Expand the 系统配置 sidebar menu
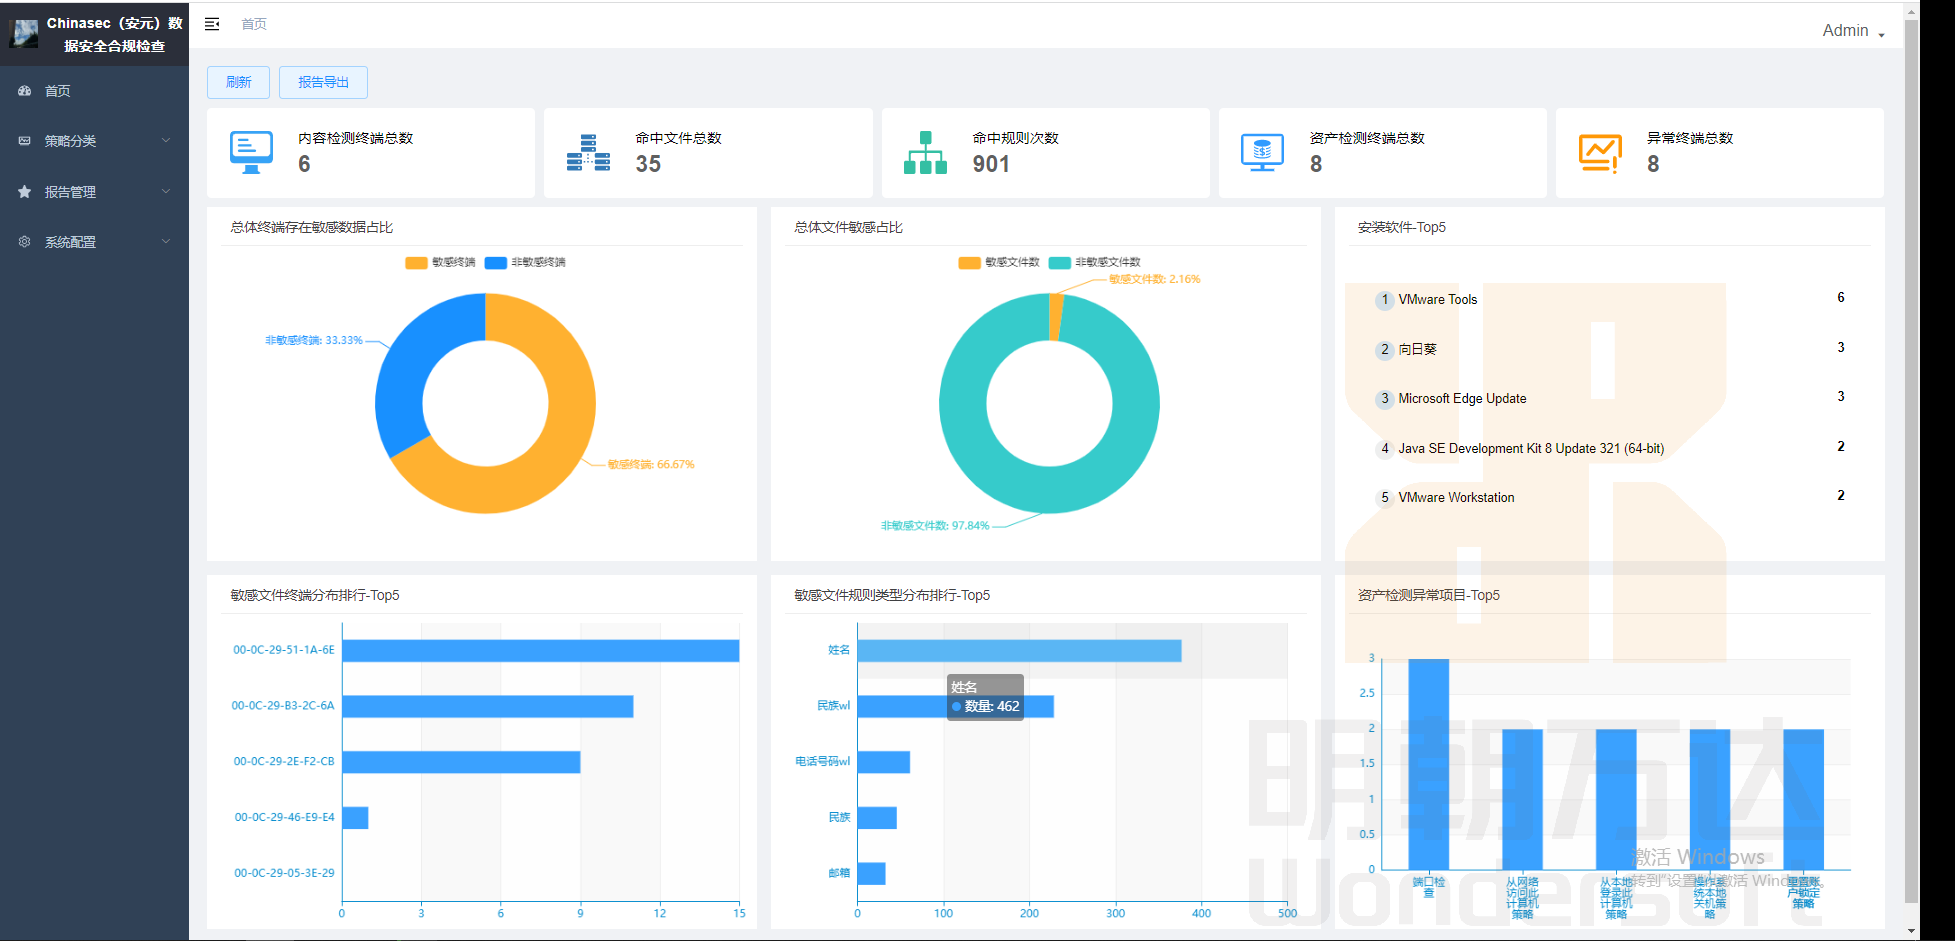This screenshot has height=941, width=1955. tap(94, 242)
